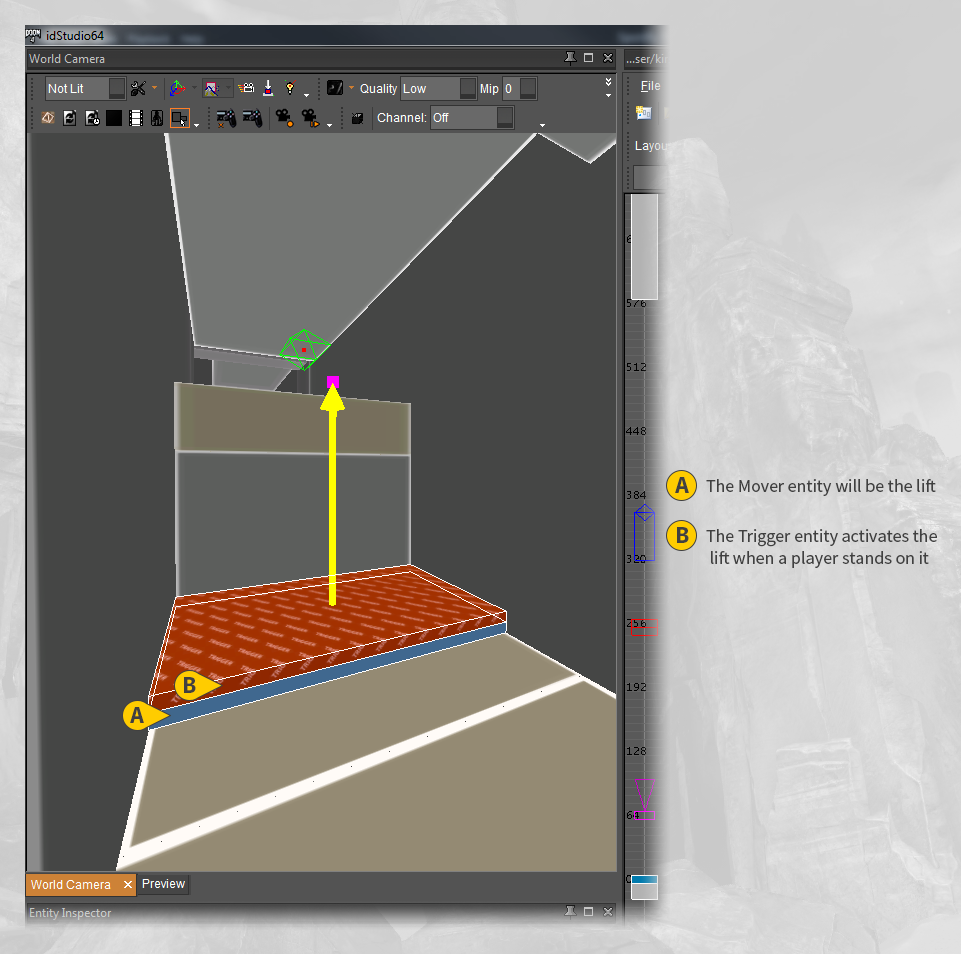Click the Entity Inspector panel title
Screen dimensions: 961x954
(x=70, y=913)
